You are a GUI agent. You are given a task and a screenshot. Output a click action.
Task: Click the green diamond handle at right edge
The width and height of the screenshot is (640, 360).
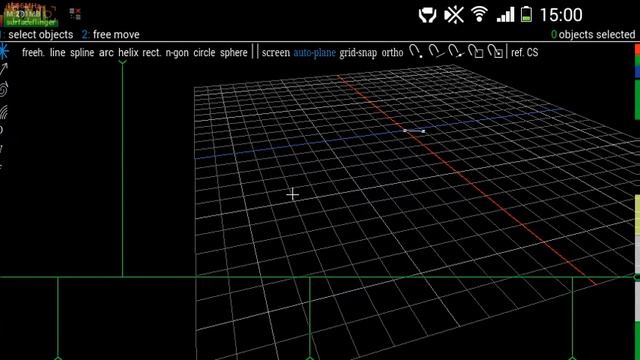pyautogui.click(x=637, y=277)
